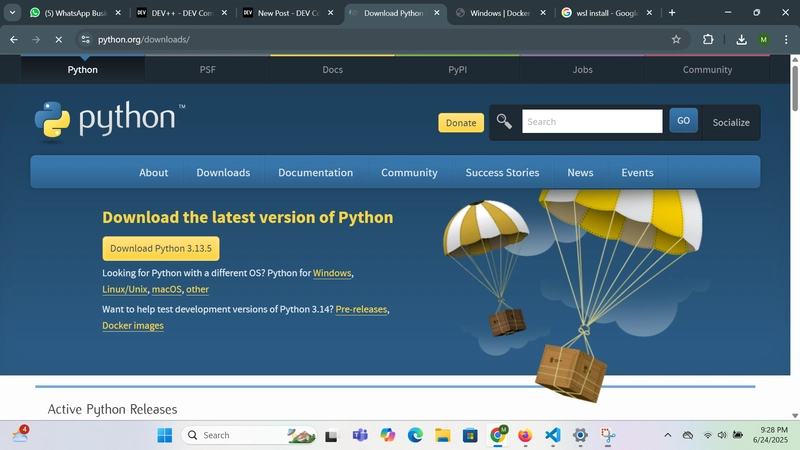
Task: Switch to the New Post DEV tab
Action: (x=288, y=13)
